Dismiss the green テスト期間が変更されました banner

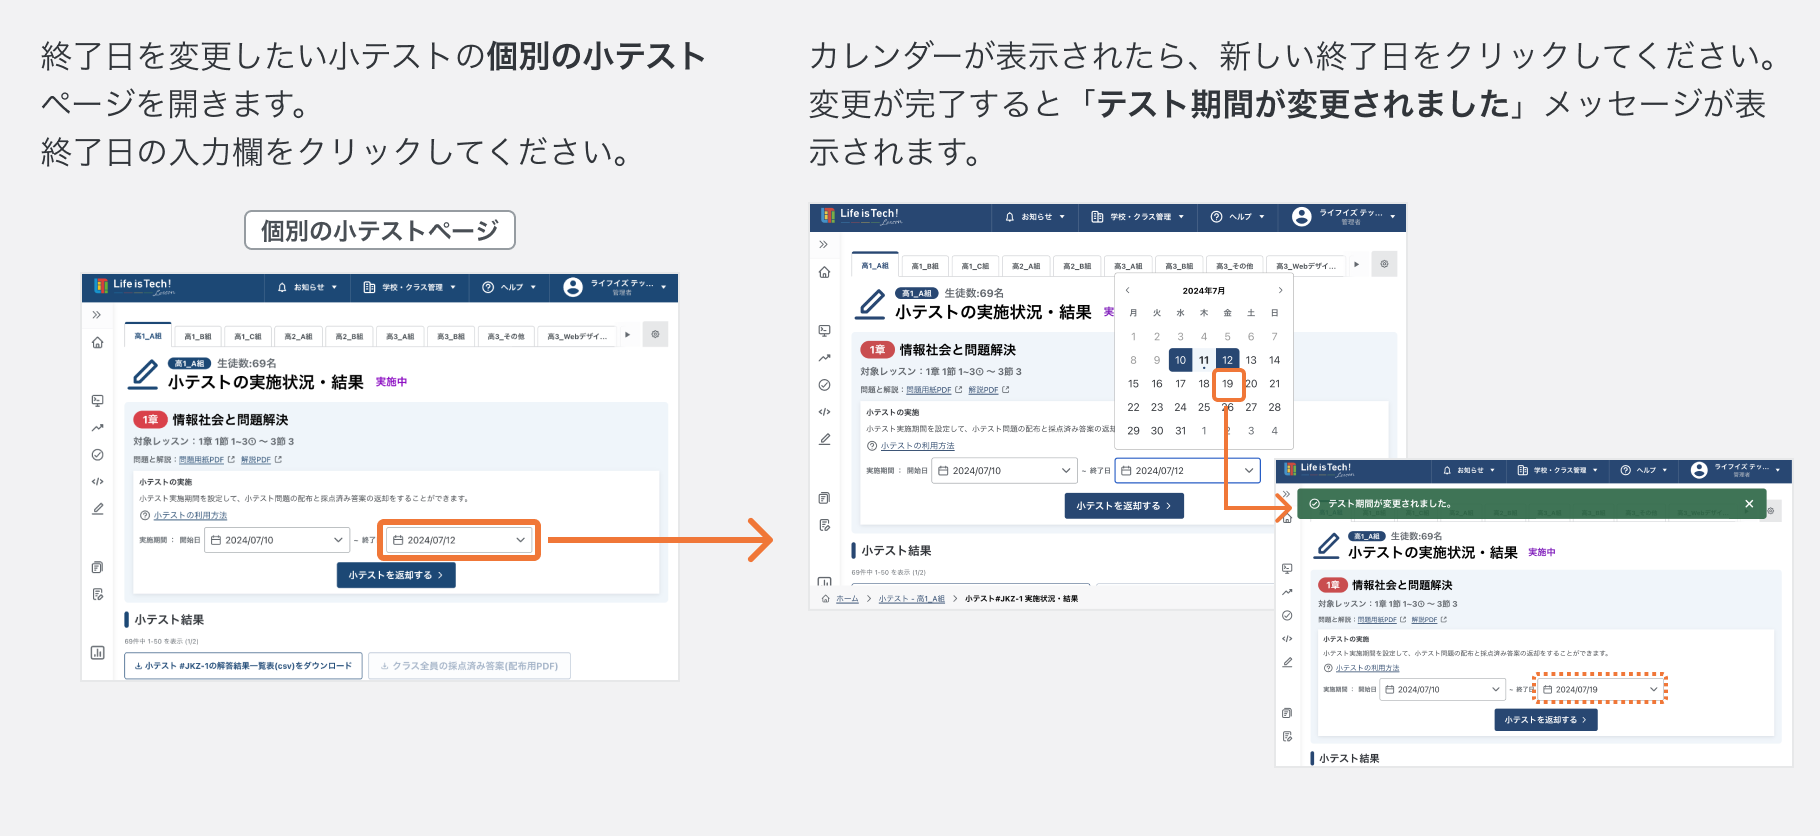(1749, 504)
